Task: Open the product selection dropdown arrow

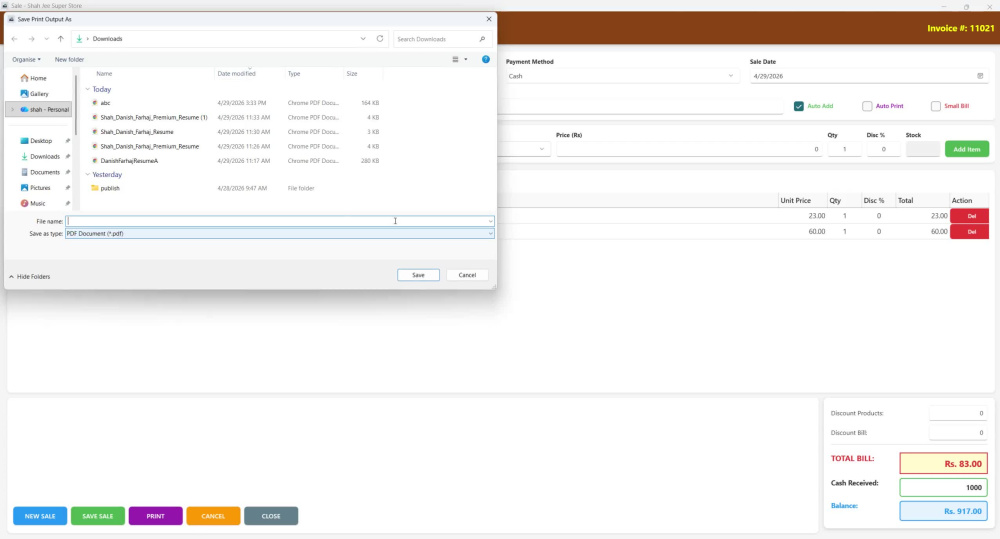Action: (541, 149)
